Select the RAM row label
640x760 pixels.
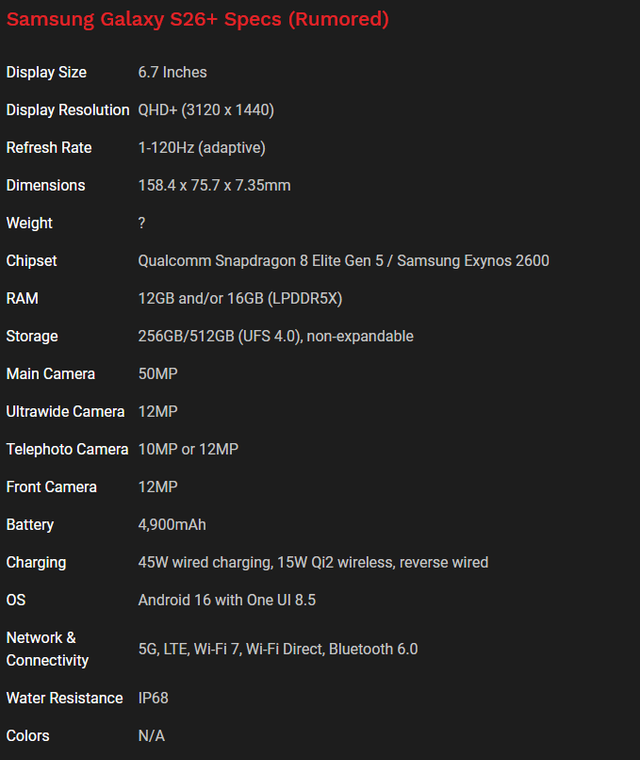tap(23, 299)
